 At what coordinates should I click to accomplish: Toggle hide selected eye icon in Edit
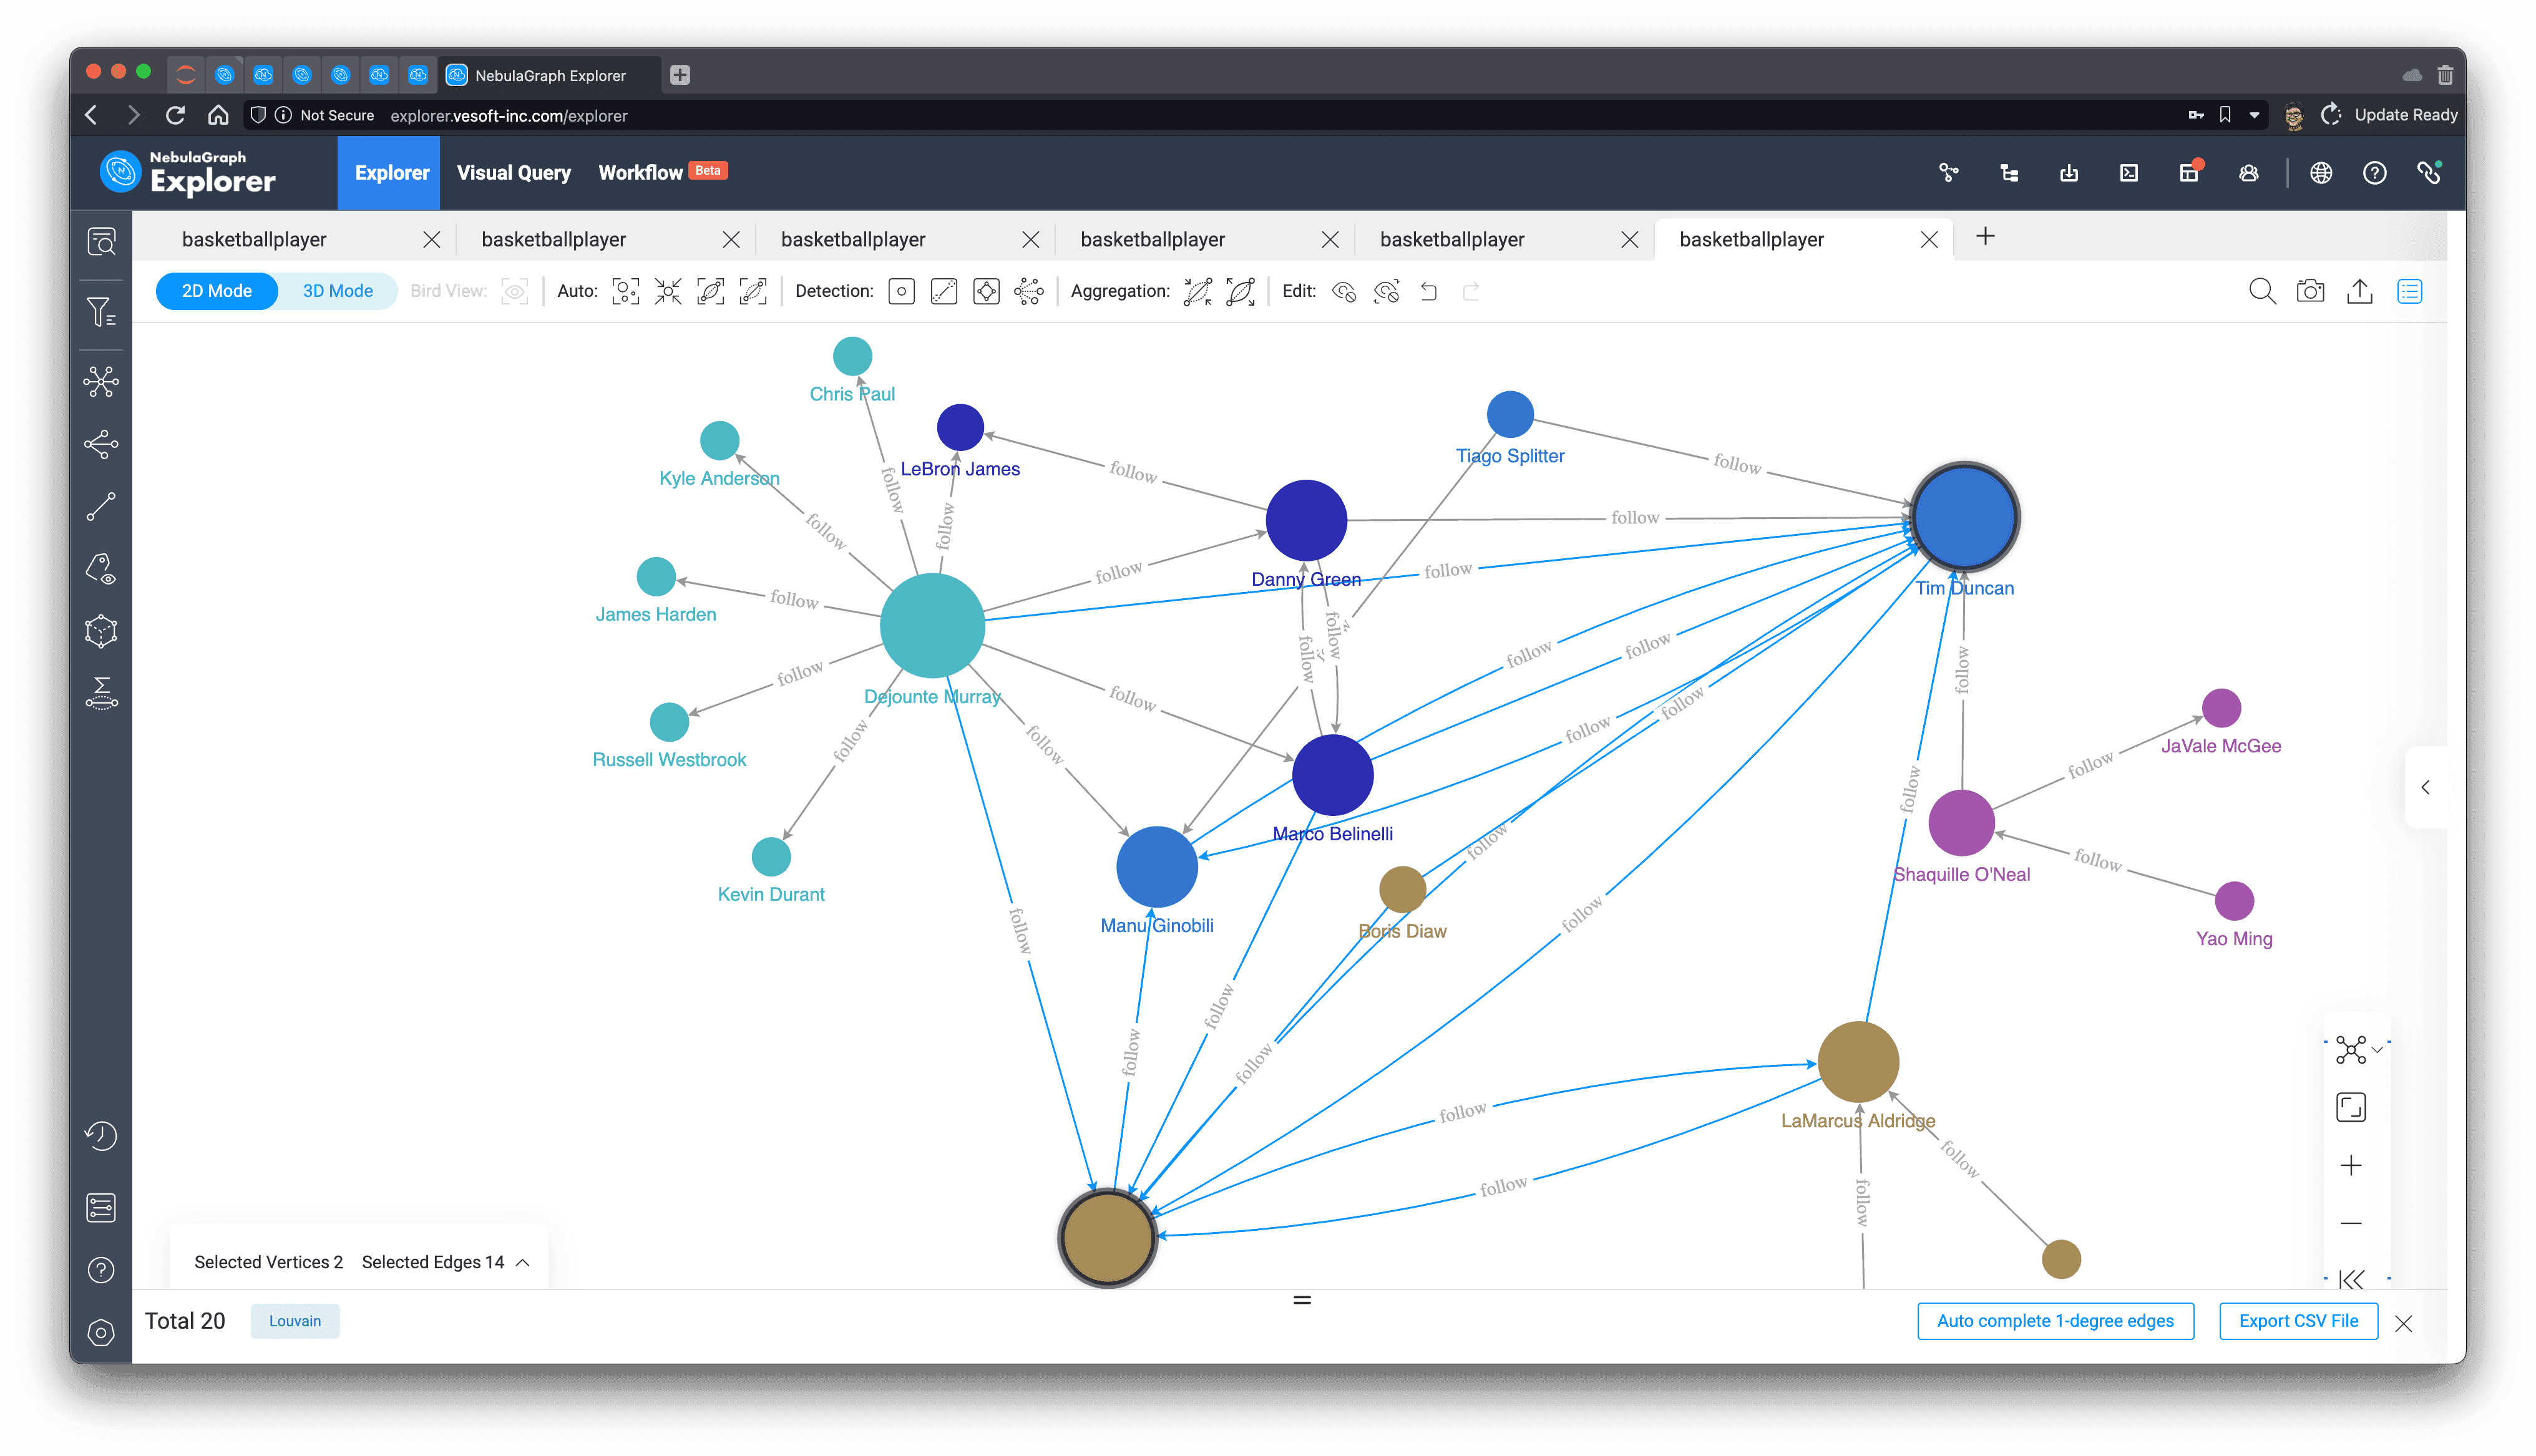pyautogui.click(x=1344, y=292)
